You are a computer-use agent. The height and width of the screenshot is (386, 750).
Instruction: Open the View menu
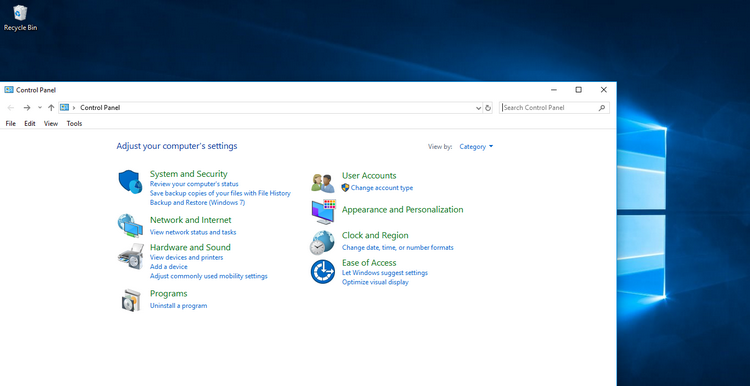pos(51,123)
